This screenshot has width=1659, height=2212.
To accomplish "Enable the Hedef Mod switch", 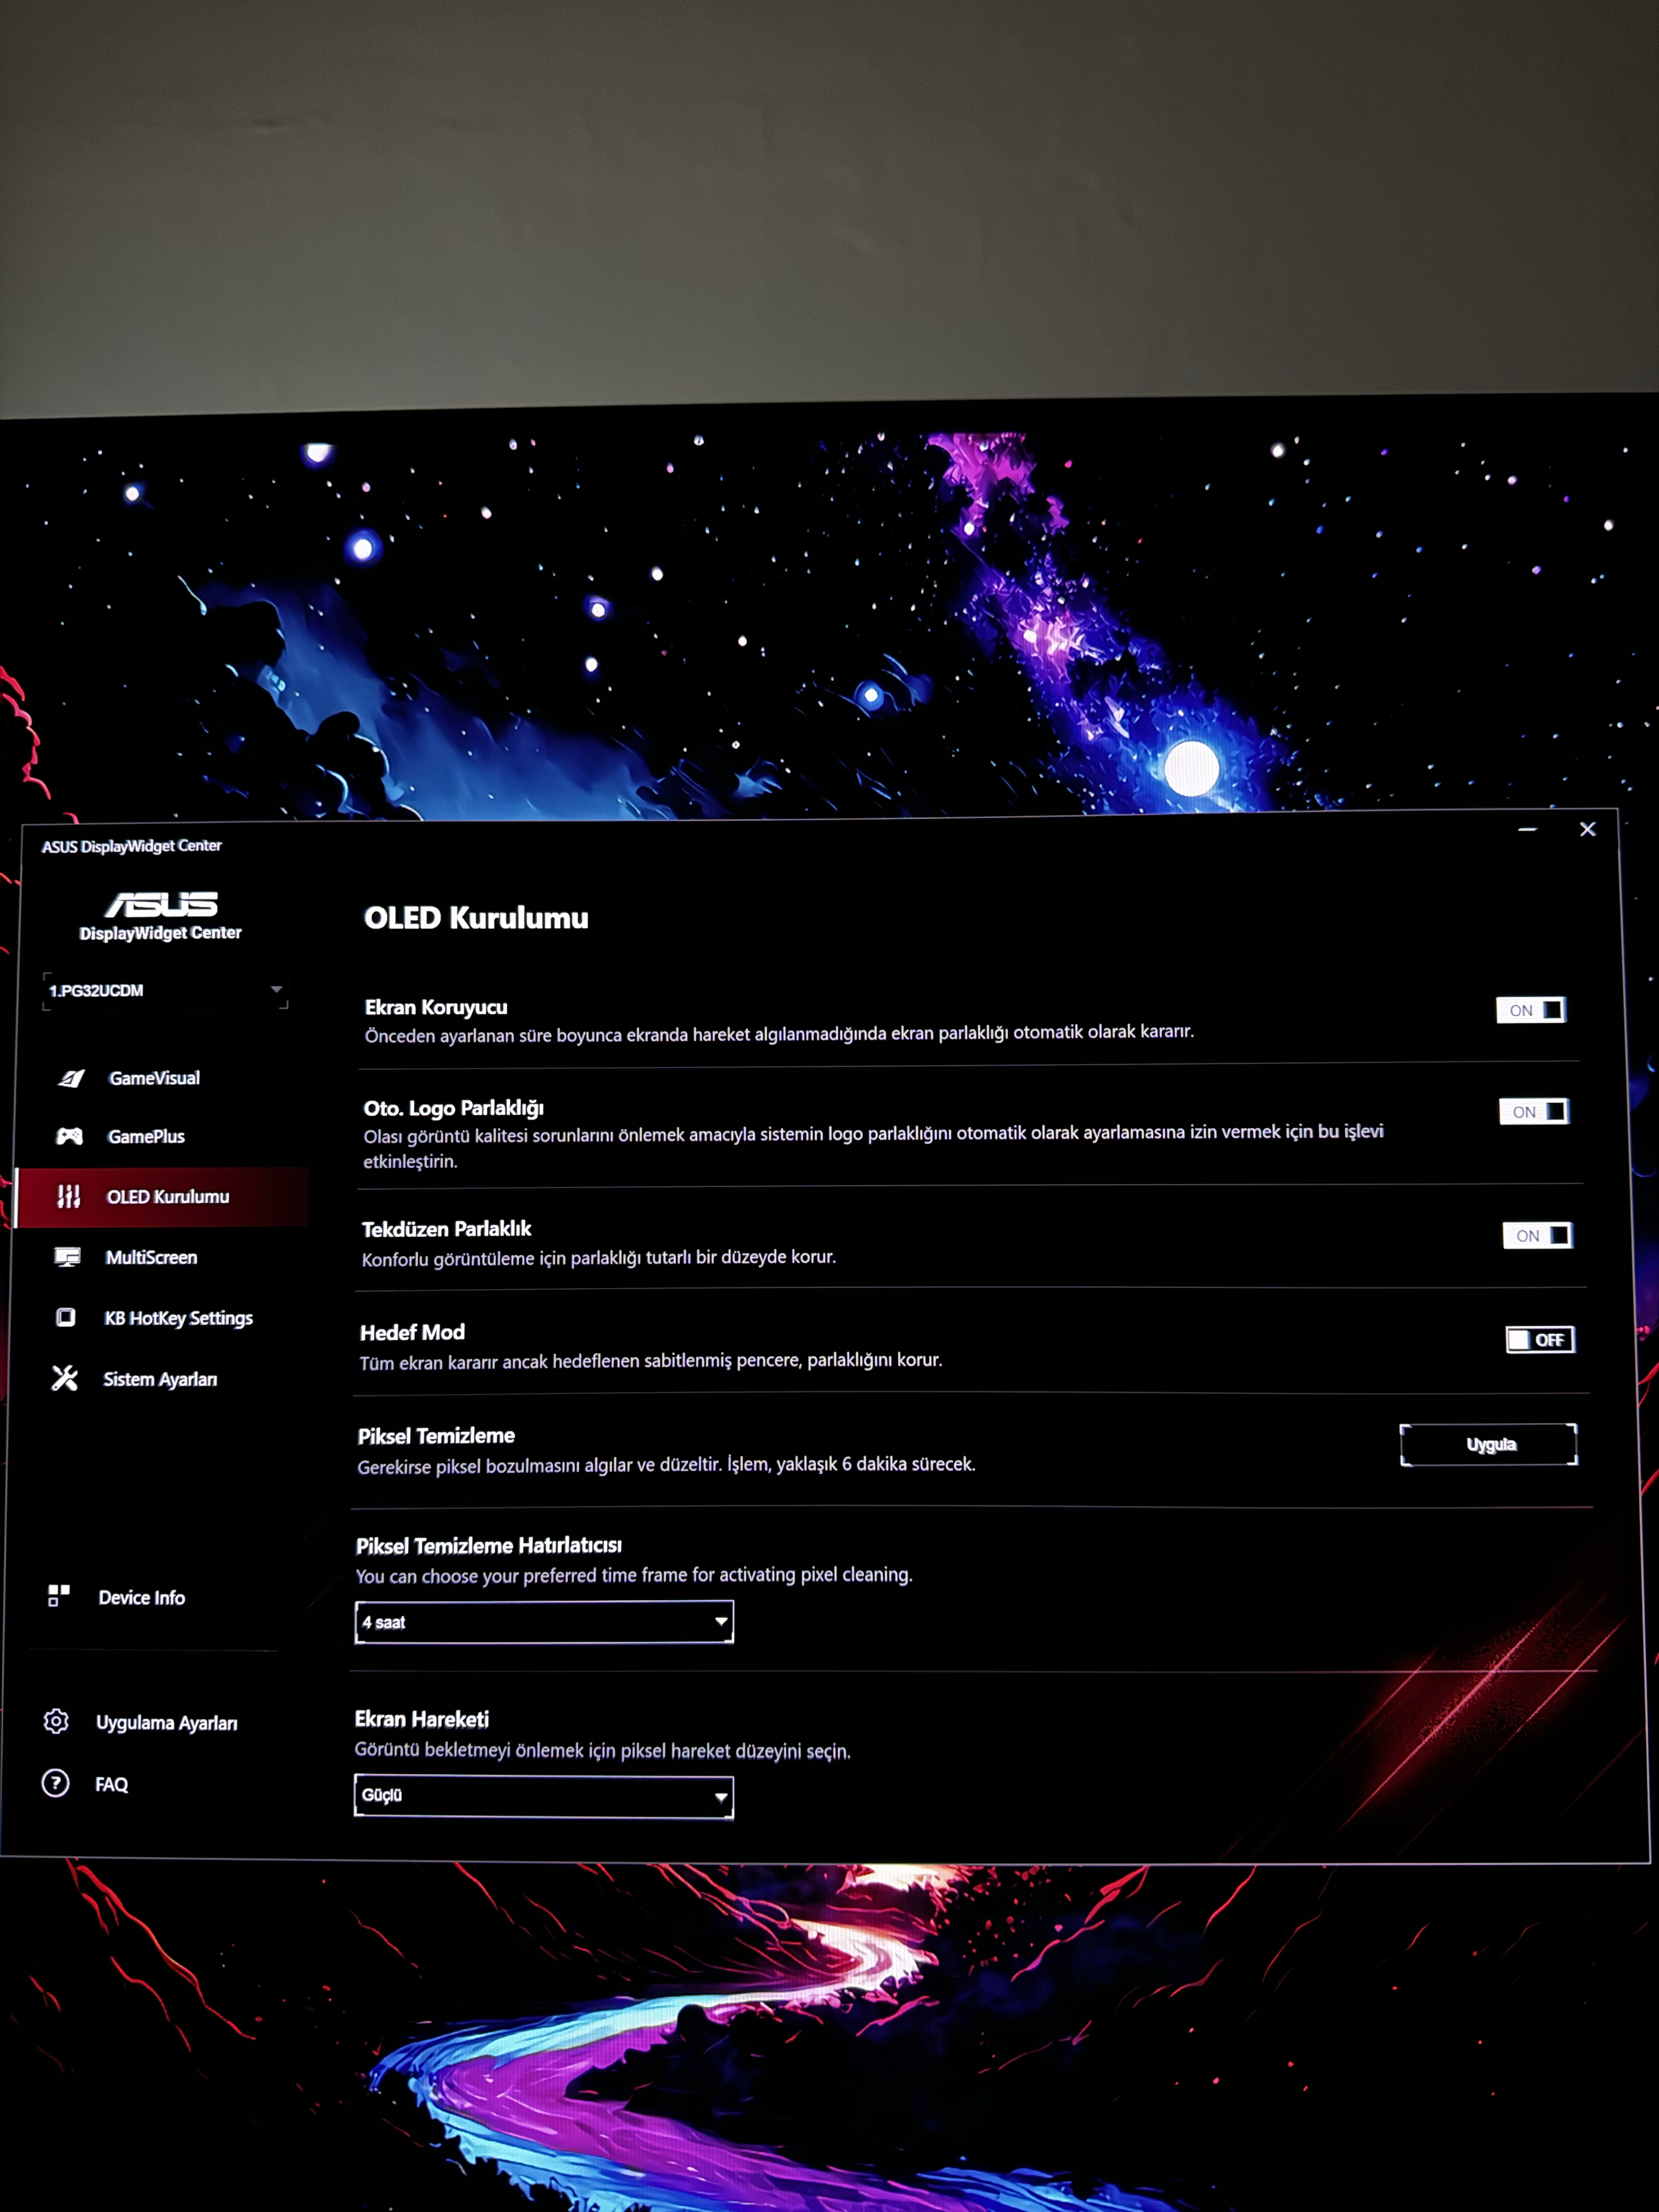I will click(1540, 1339).
